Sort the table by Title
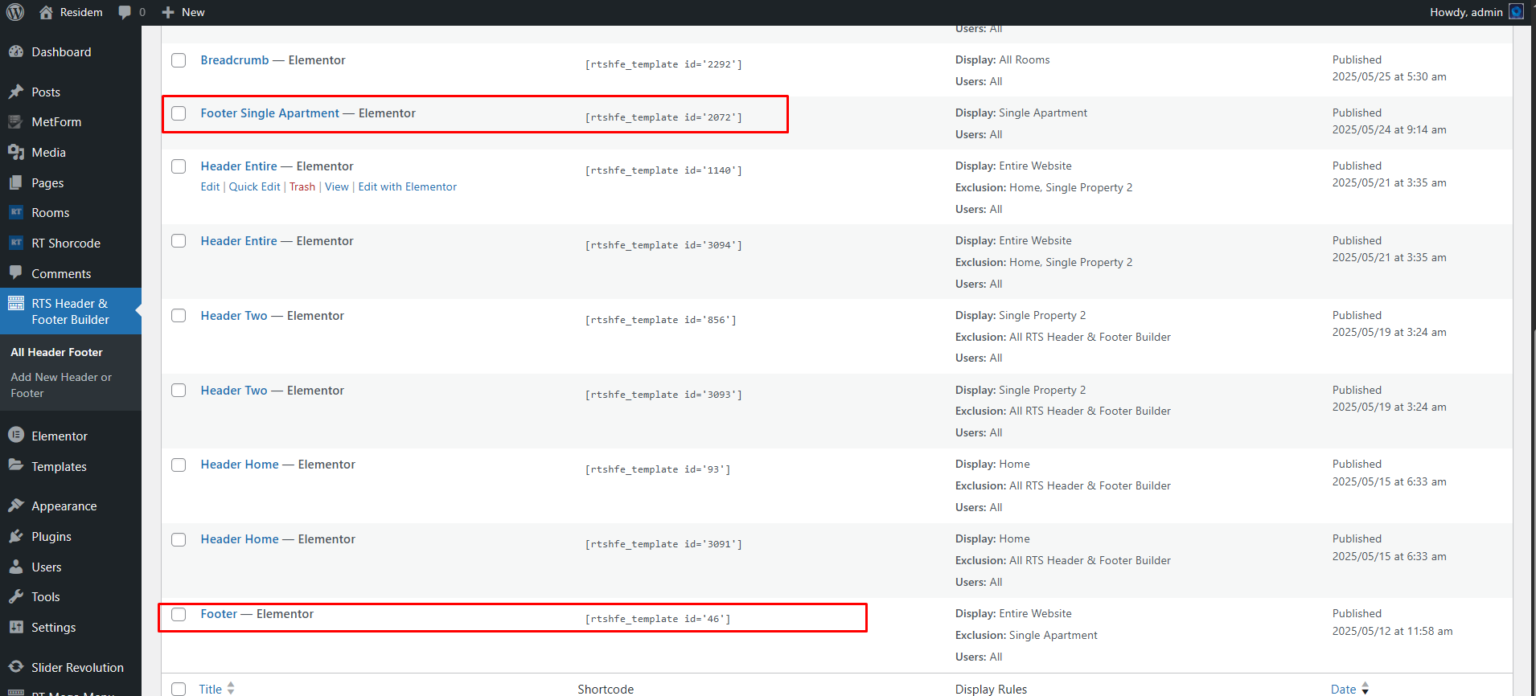1536x696 pixels. 210,689
